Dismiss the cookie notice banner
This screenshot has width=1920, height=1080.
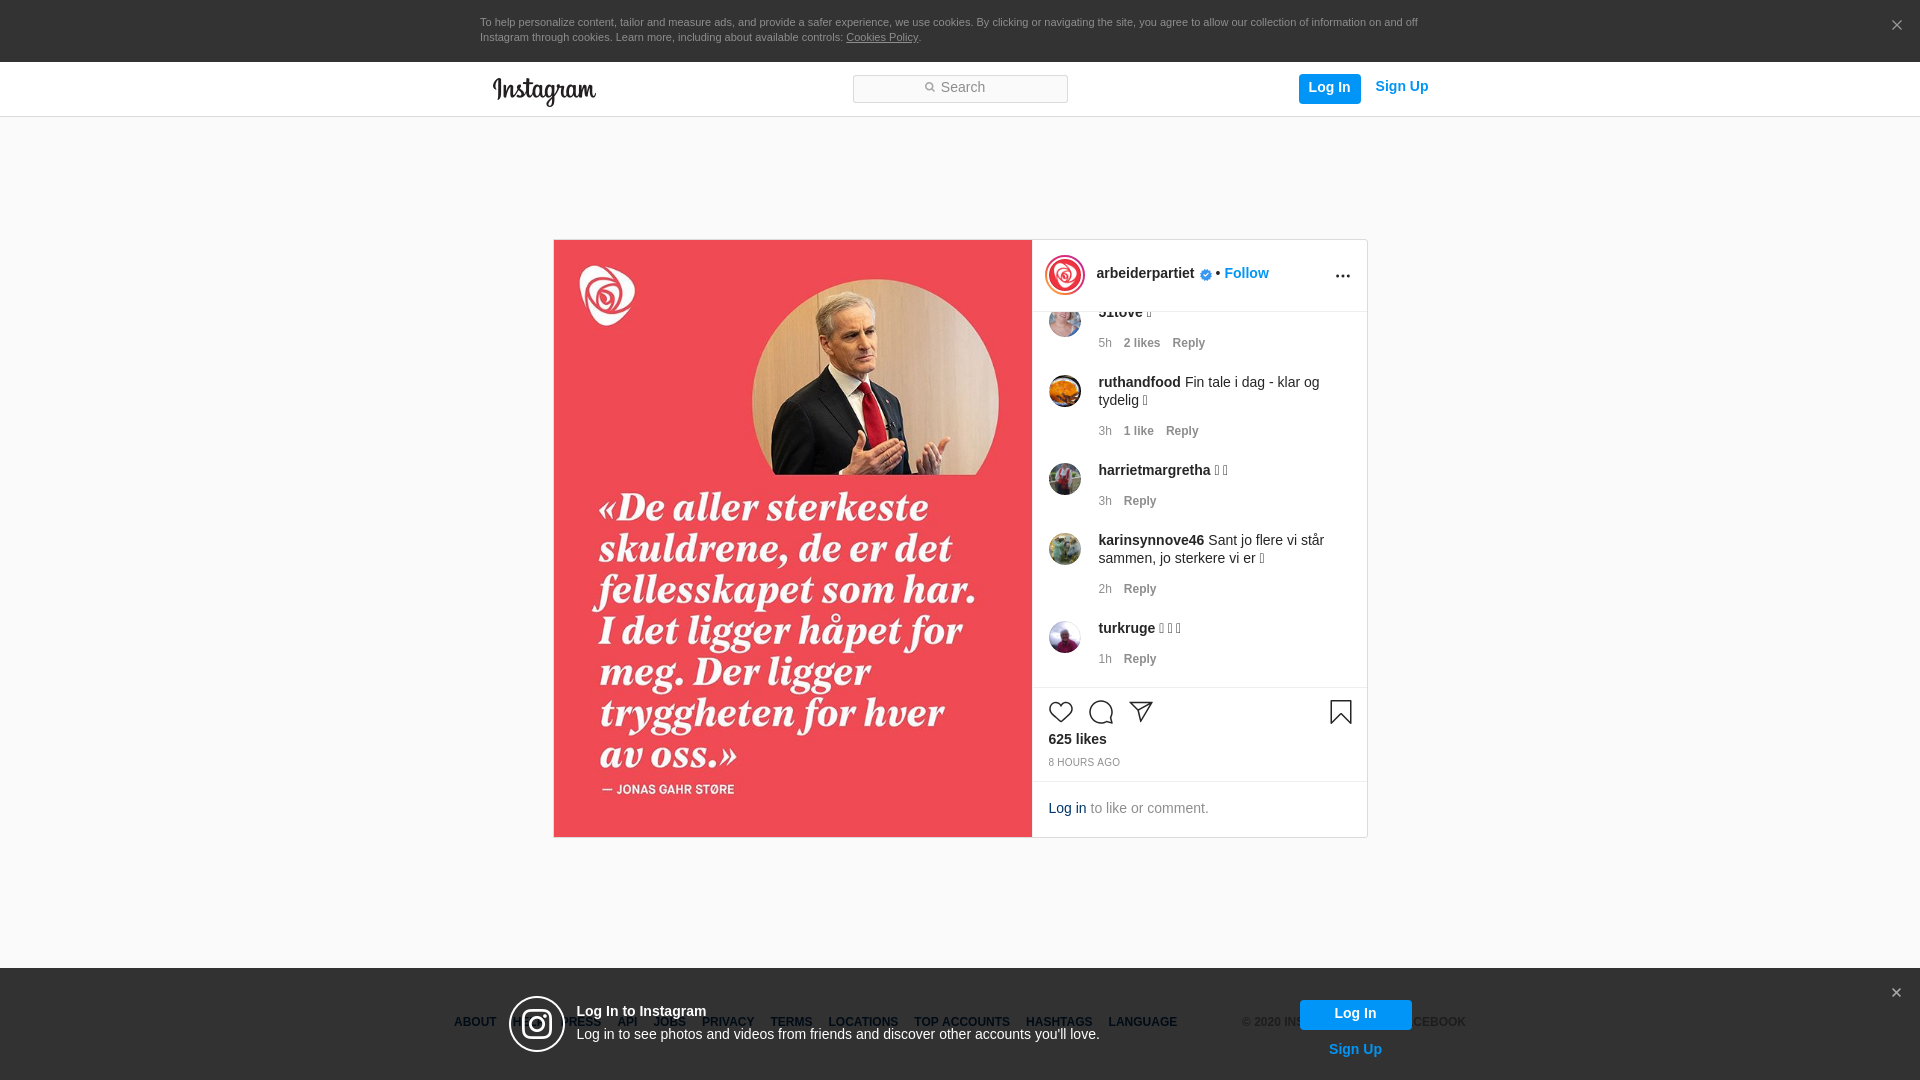tap(1896, 26)
